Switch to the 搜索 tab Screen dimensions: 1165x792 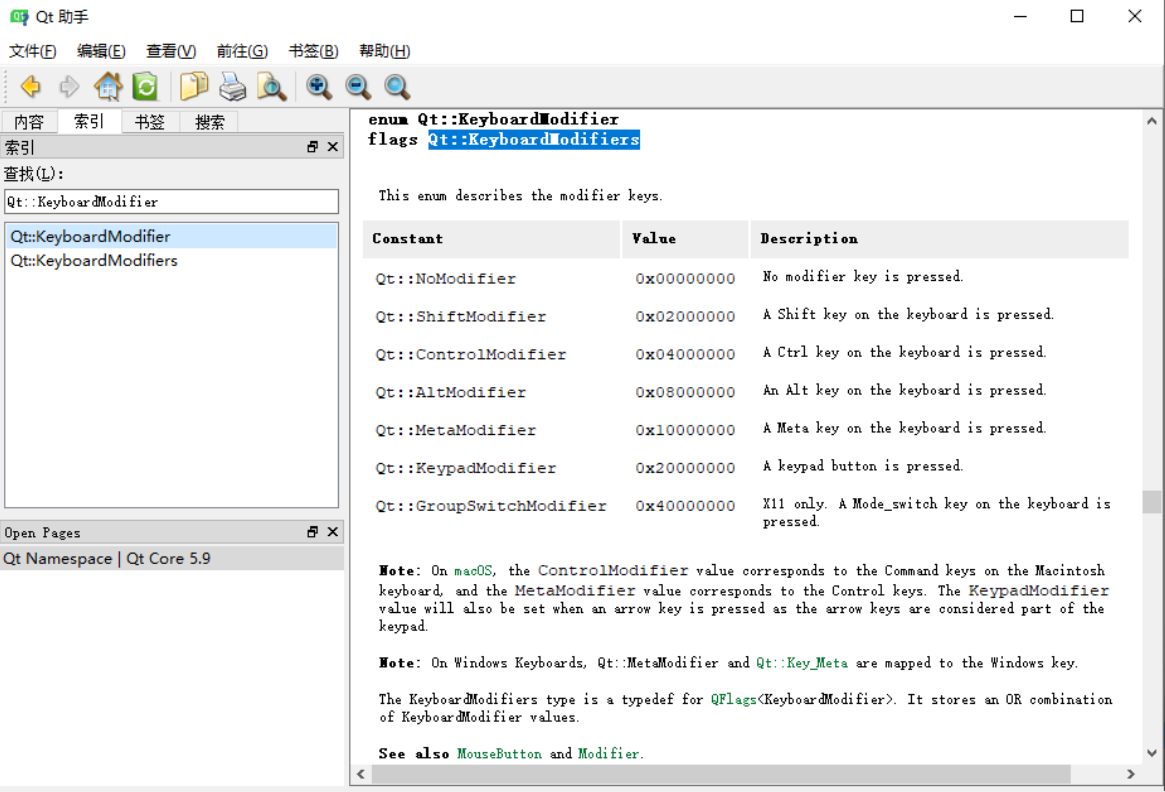(x=210, y=122)
